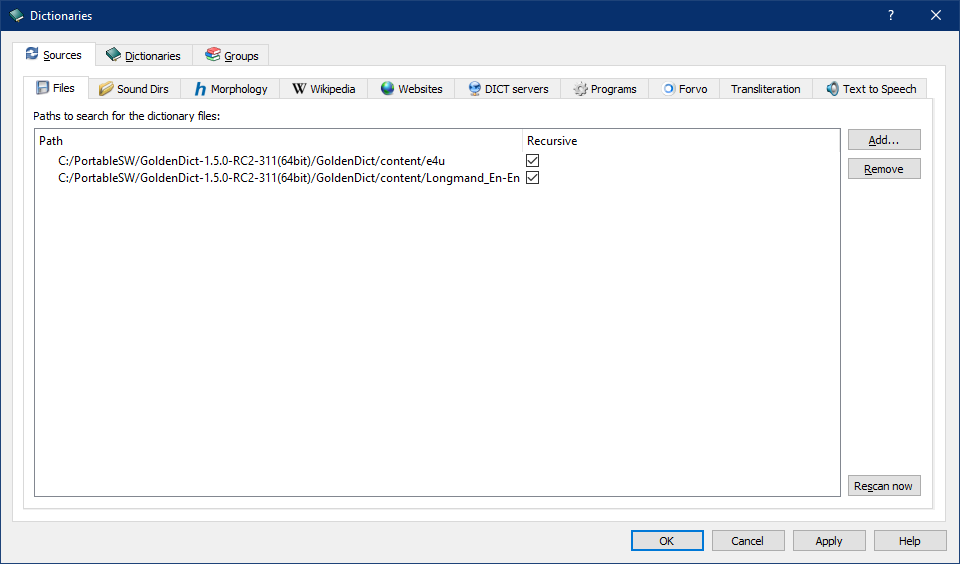Close the Dictionaries dialog window
The width and height of the screenshot is (960, 564).
click(936, 15)
